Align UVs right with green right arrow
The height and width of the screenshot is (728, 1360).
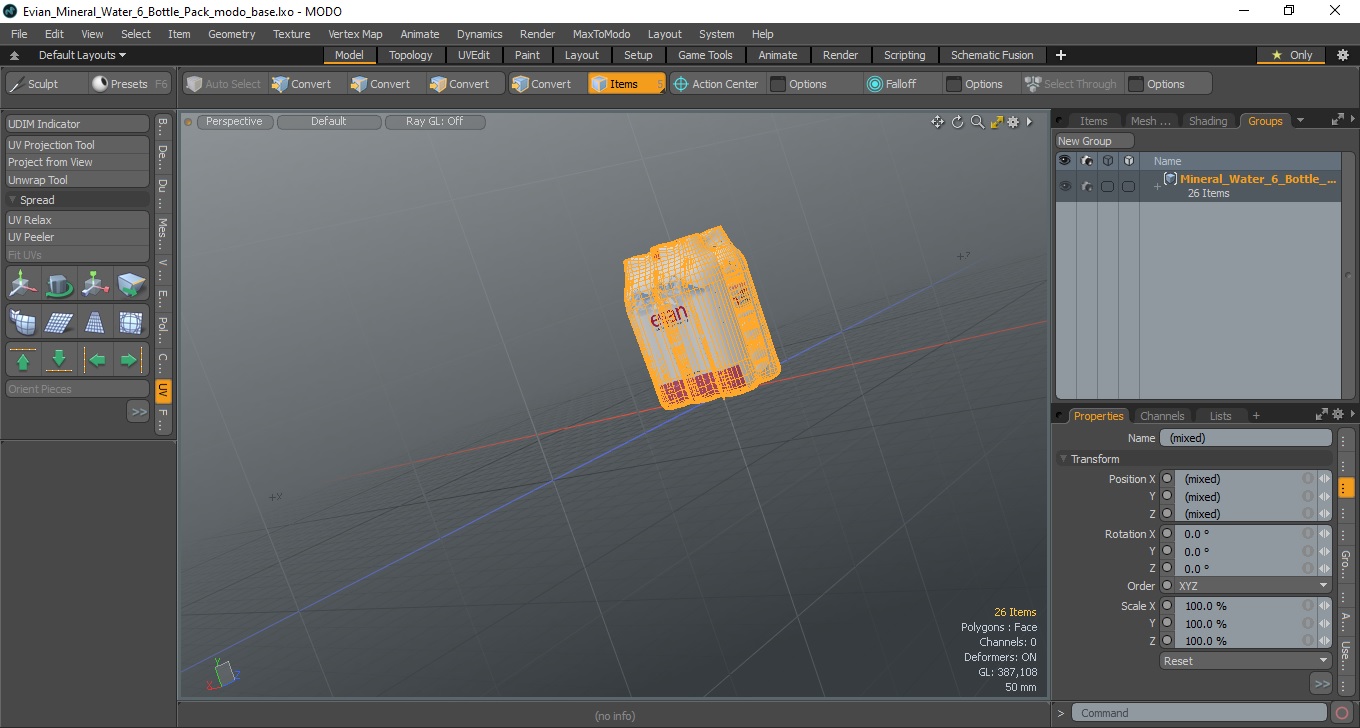pyautogui.click(x=131, y=359)
